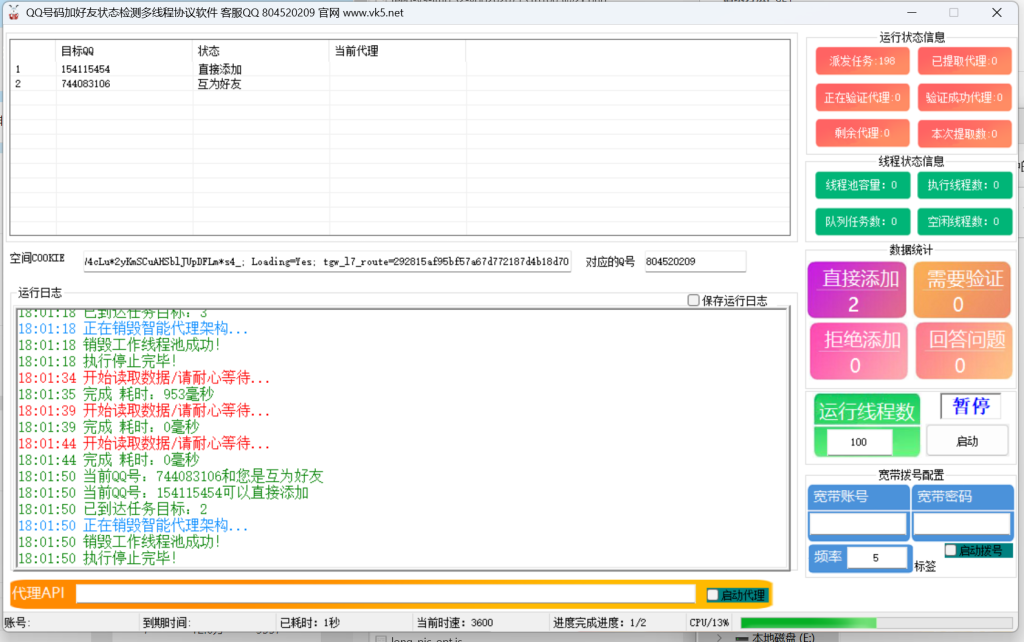Viewport: 1024px width, 642px height.
Task: Click the 验证成功代理:0 button
Action: pos(965,97)
